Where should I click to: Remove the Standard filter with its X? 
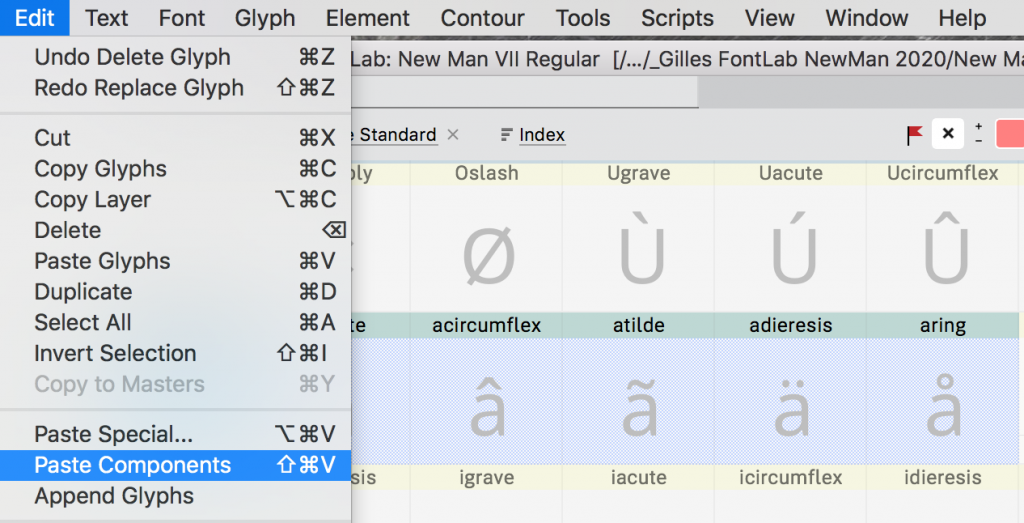point(453,135)
